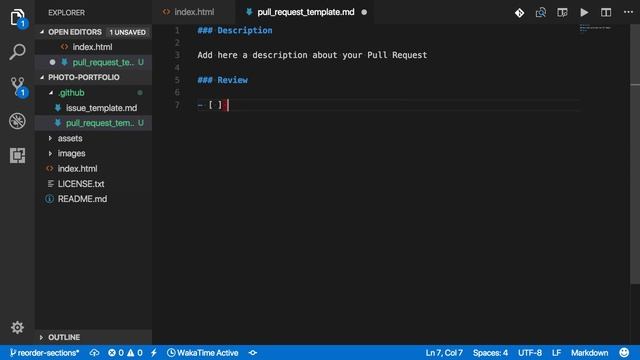The height and width of the screenshot is (360, 640).
Task: Change end of line via LF indicator
Action: [556, 353]
